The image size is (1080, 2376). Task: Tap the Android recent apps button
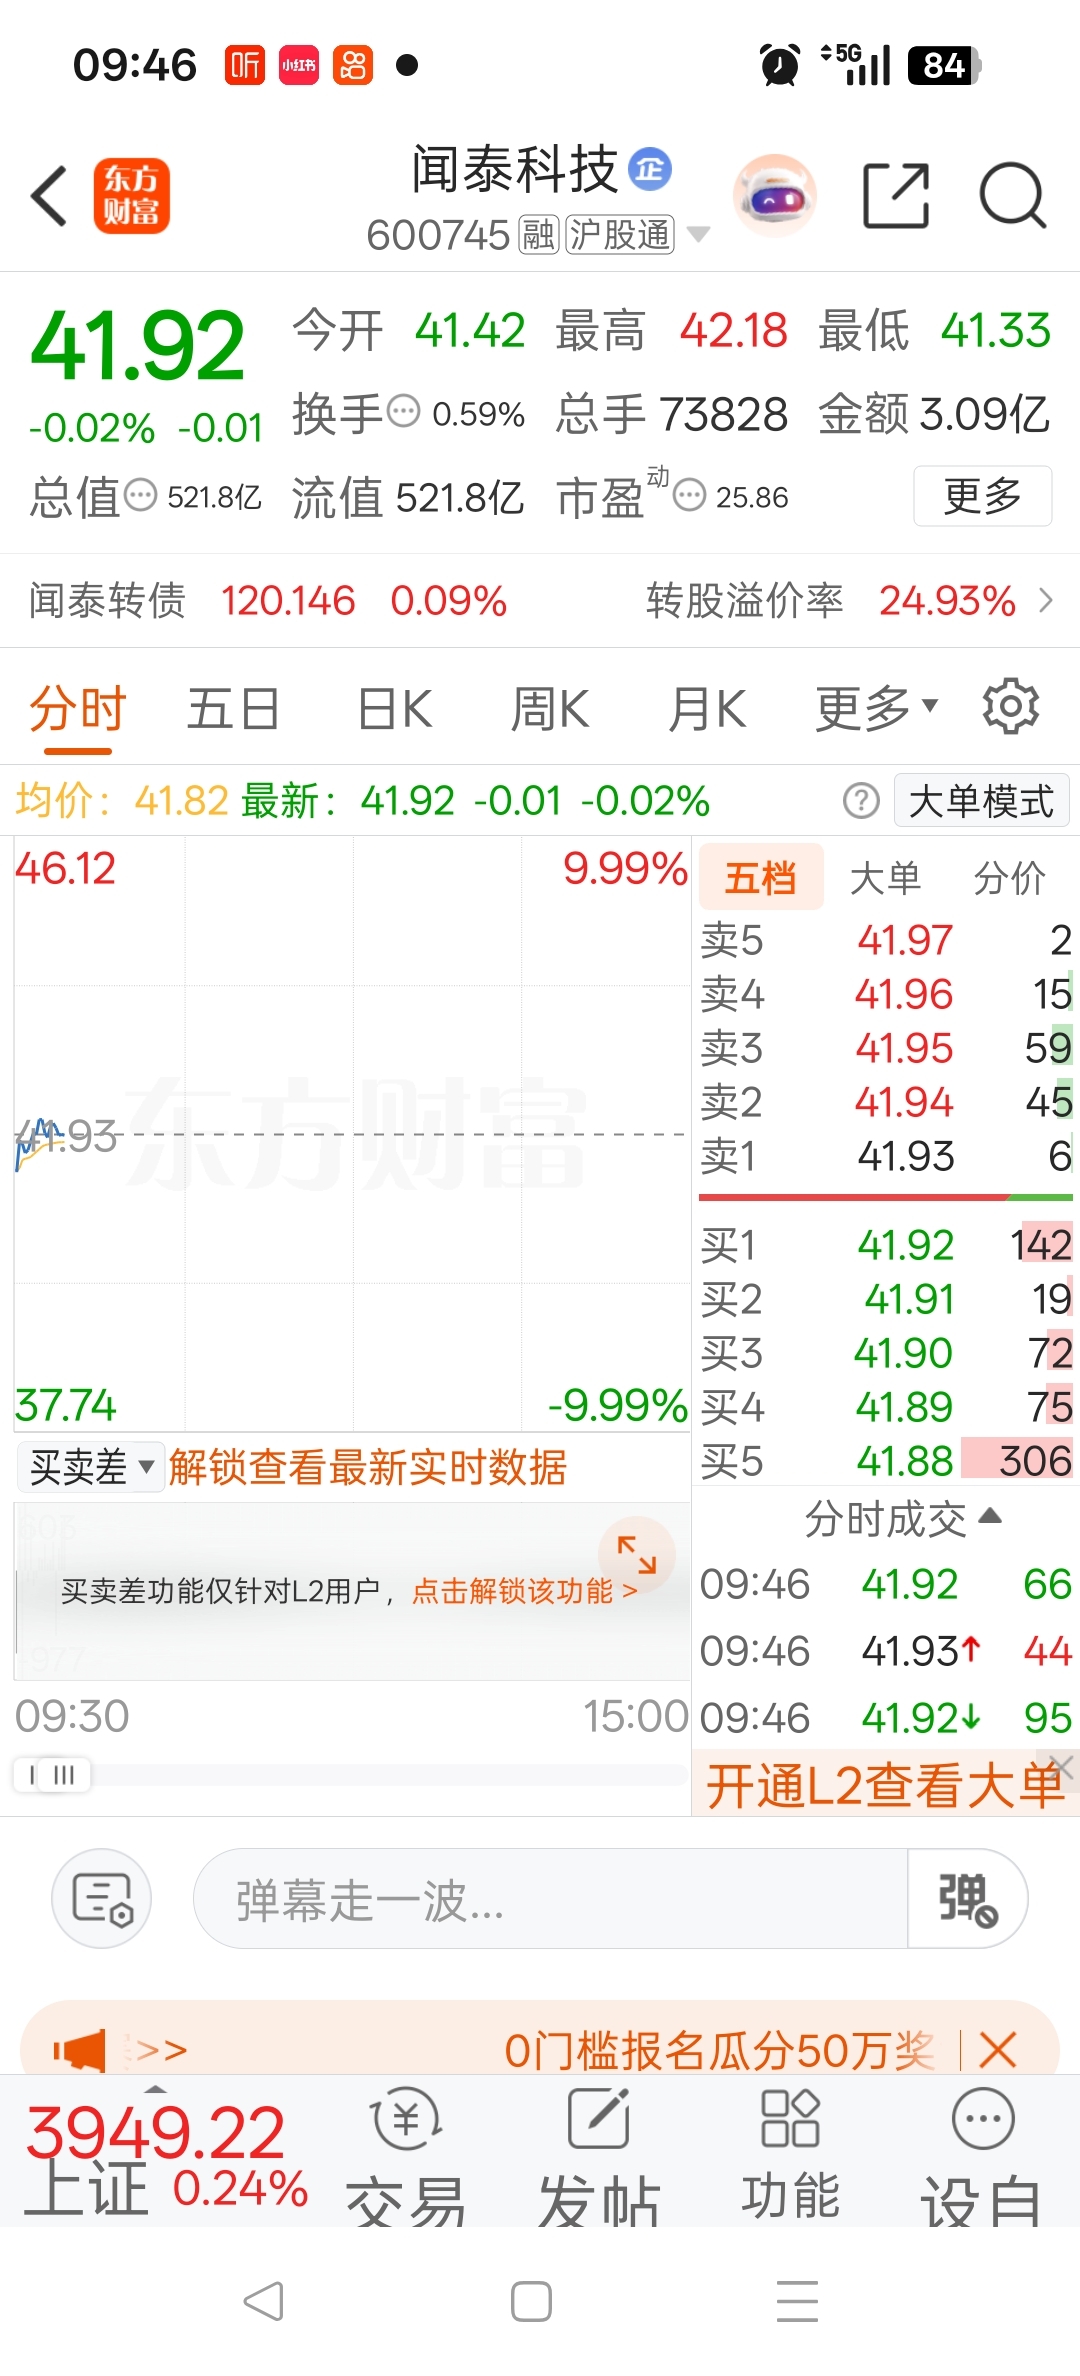pyautogui.click(x=797, y=2301)
